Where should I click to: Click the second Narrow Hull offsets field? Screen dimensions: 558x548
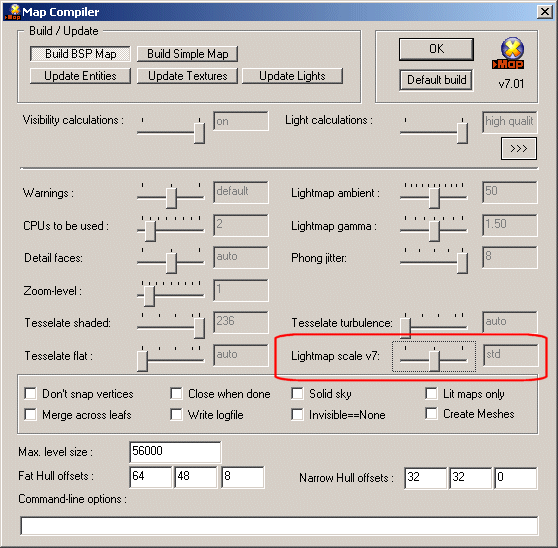[470, 478]
